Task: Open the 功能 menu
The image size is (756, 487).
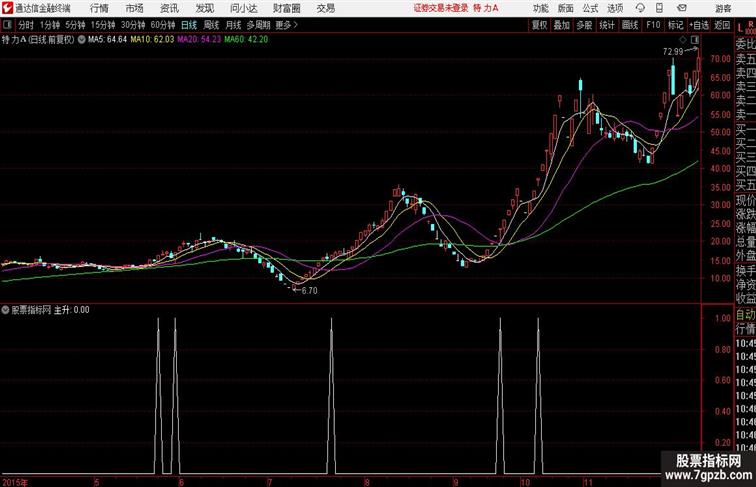Action: point(540,8)
